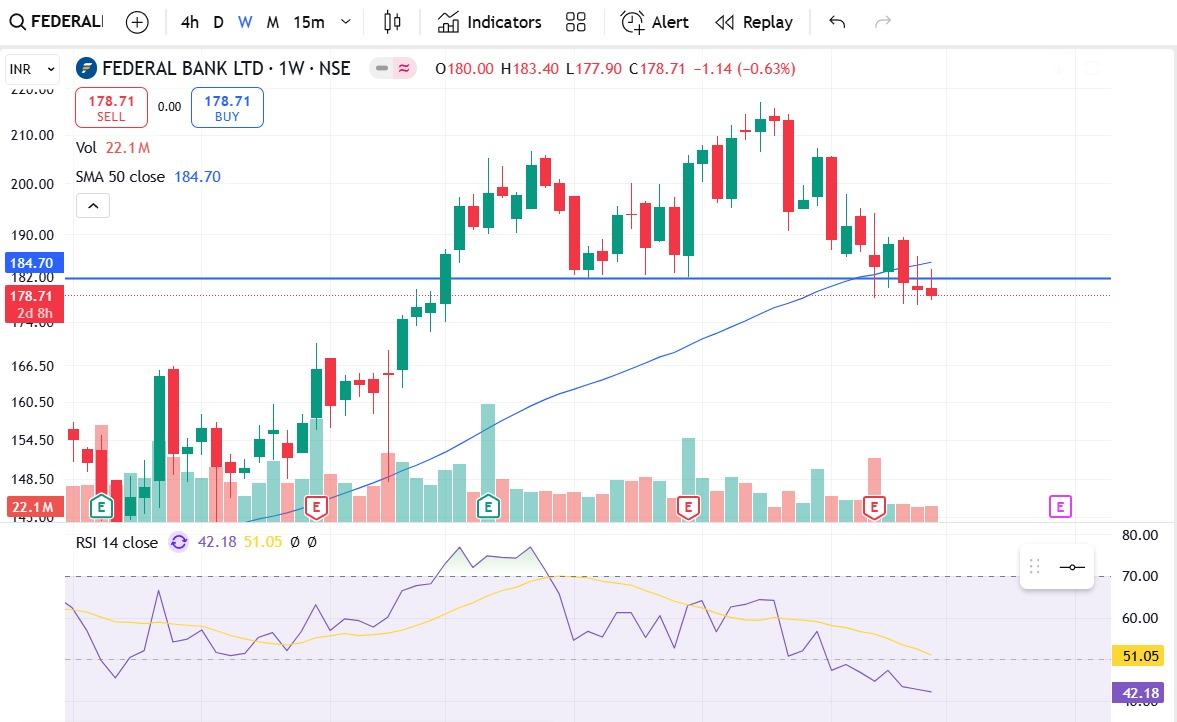This screenshot has height=722, width=1177.
Task: Collapse the indicator legend chevron
Action: click(x=93, y=206)
